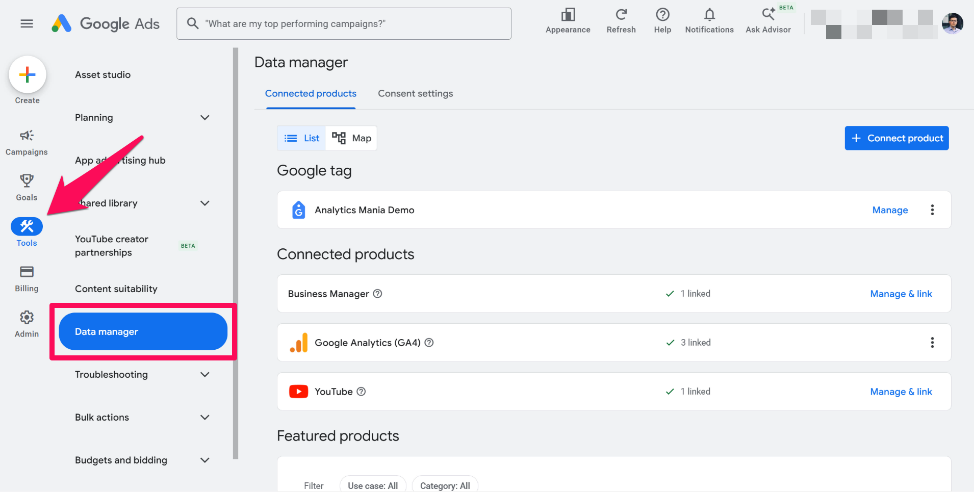Open Billing section
974x492 pixels.
[27, 278]
